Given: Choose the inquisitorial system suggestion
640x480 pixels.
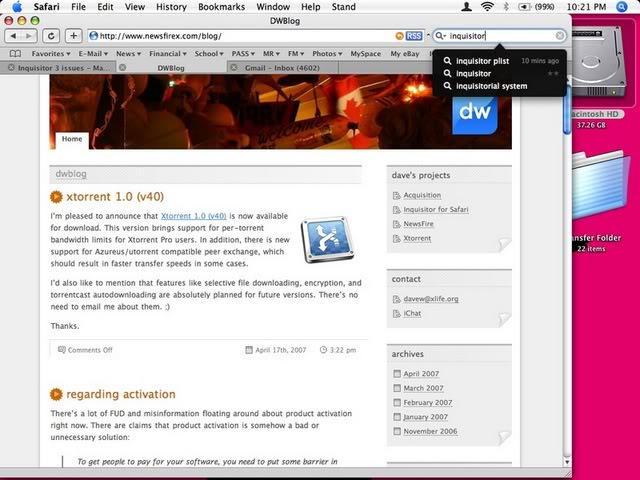Looking at the screenshot, I should pyautogui.click(x=500, y=86).
